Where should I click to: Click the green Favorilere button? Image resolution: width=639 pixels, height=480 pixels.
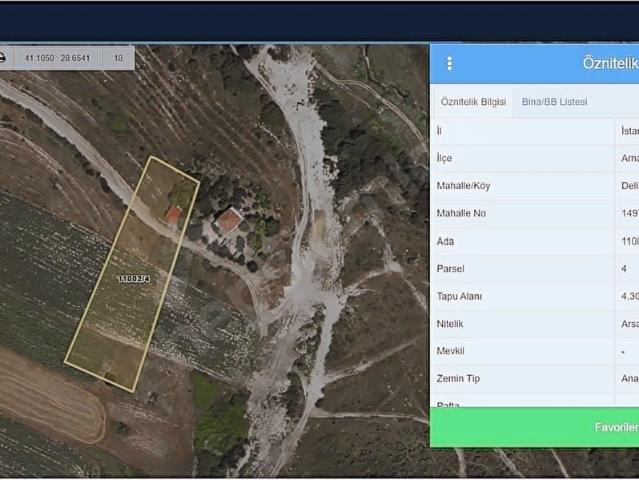(535, 427)
